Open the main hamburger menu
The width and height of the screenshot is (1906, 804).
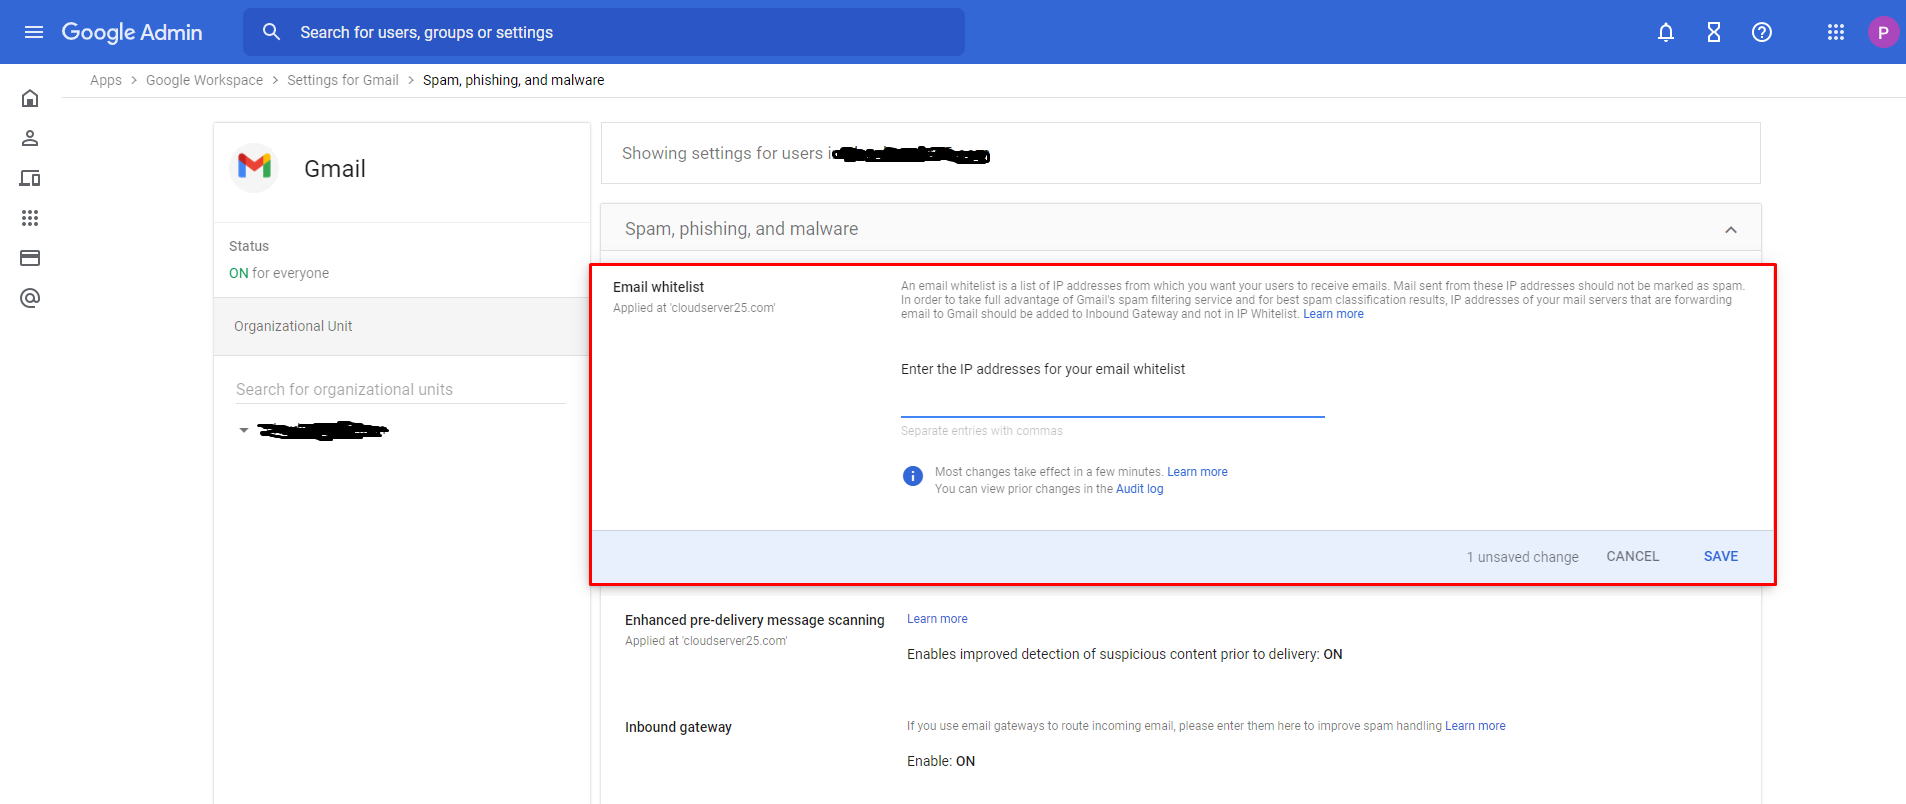(34, 32)
